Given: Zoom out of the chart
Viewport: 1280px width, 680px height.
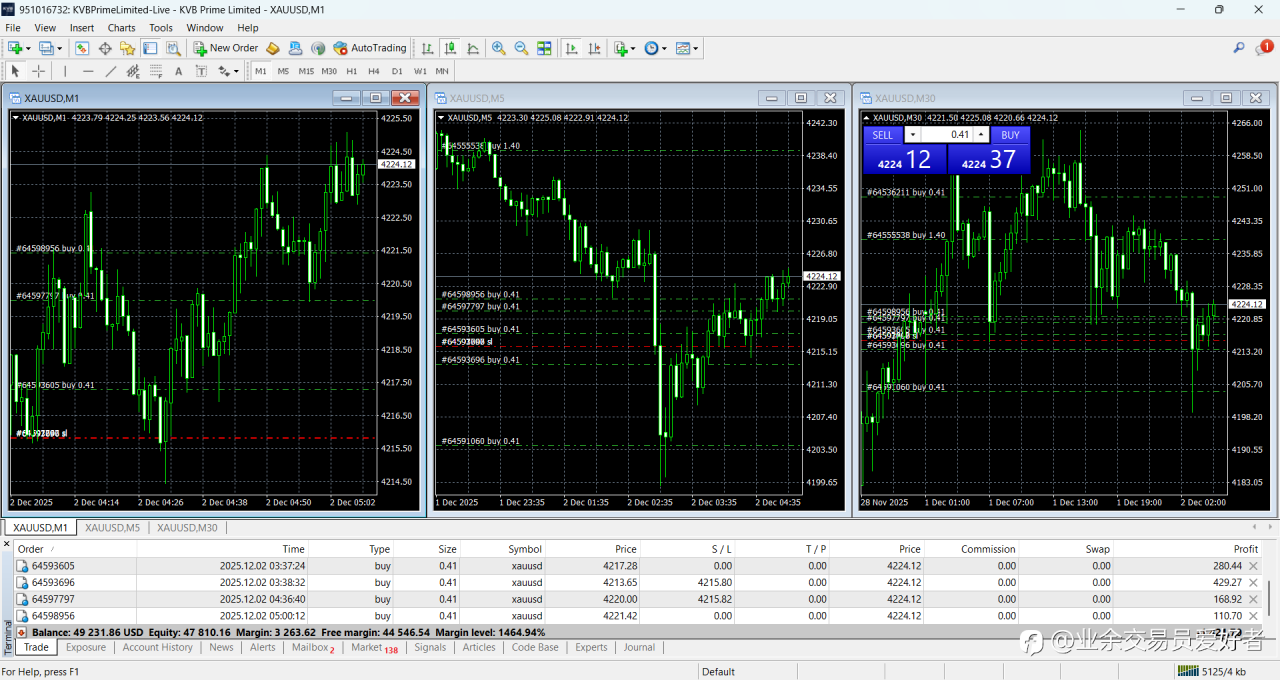Looking at the screenshot, I should pyautogui.click(x=521, y=48).
